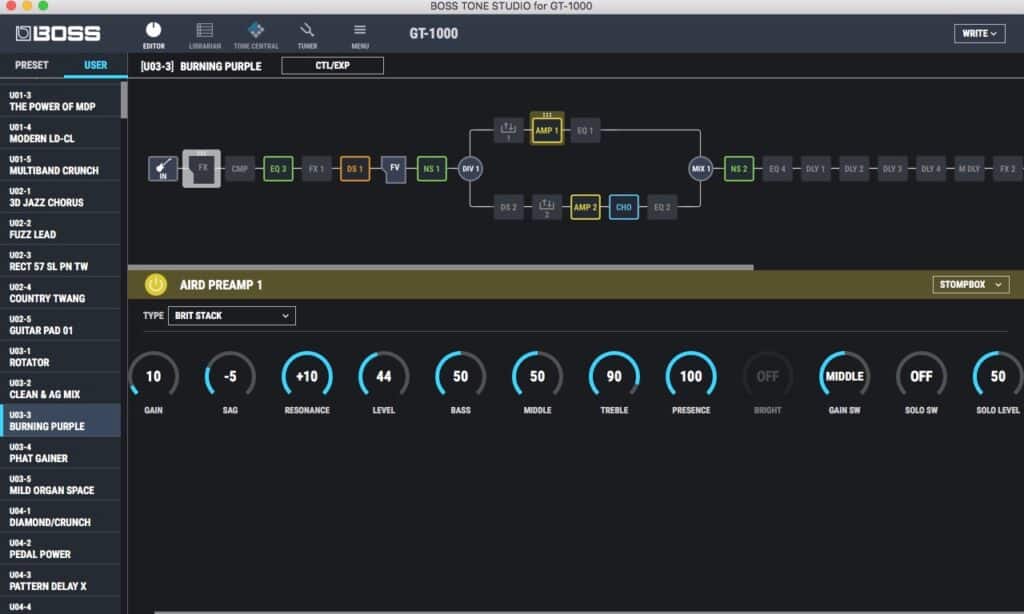Image resolution: width=1024 pixels, height=614 pixels.
Task: Select the FX 2 block
Action: pos(1008,169)
